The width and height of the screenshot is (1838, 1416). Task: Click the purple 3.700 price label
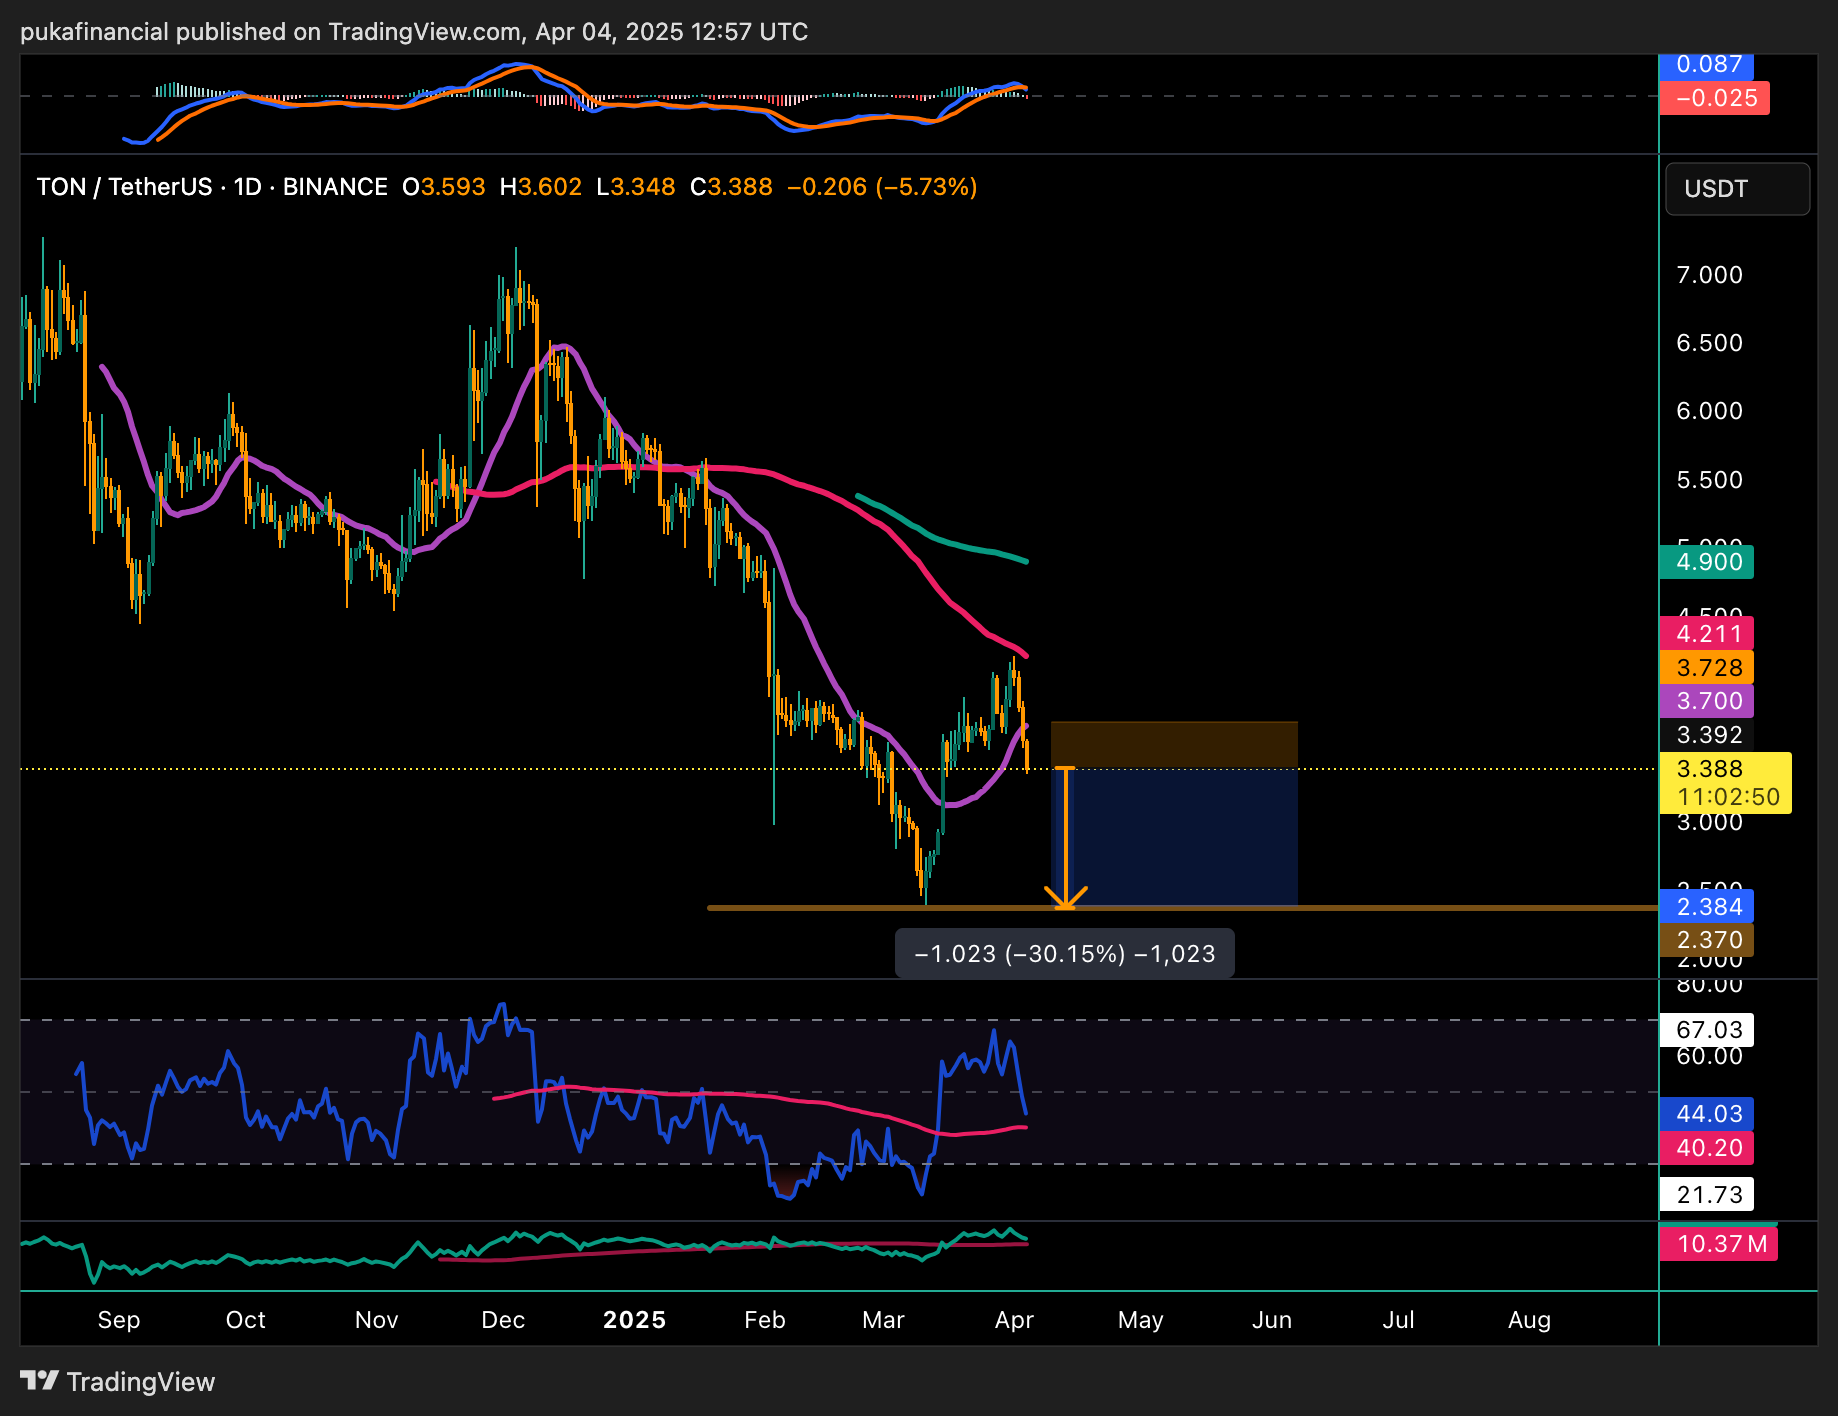pyautogui.click(x=1708, y=701)
